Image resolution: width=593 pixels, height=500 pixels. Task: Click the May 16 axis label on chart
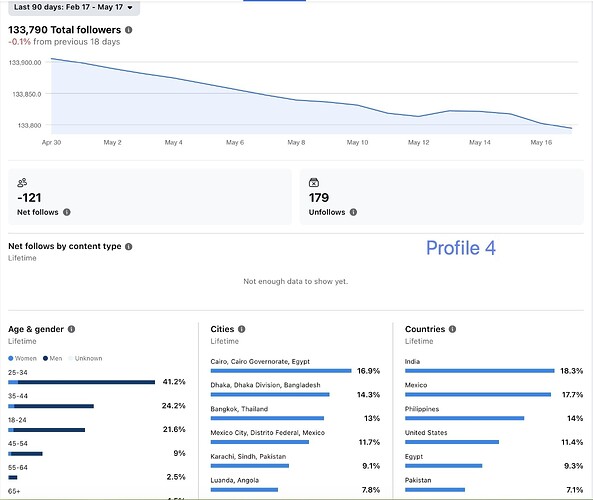coord(541,143)
